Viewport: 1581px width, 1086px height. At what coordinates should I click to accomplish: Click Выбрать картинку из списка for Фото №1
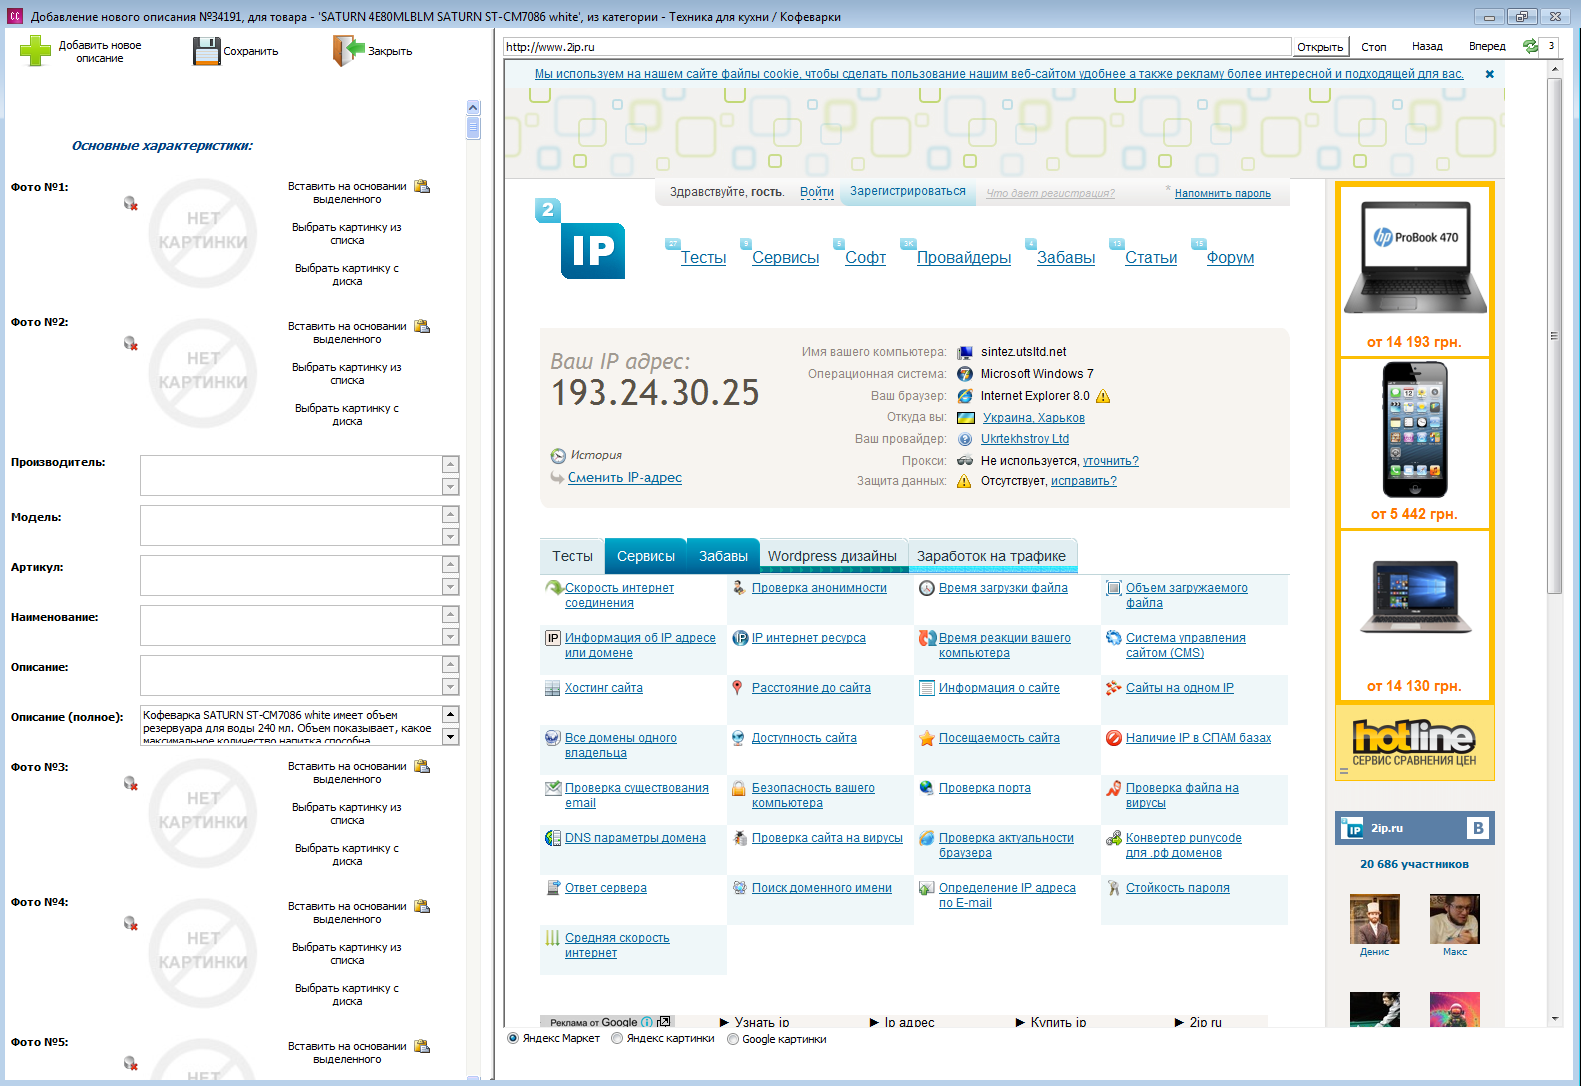point(347,234)
